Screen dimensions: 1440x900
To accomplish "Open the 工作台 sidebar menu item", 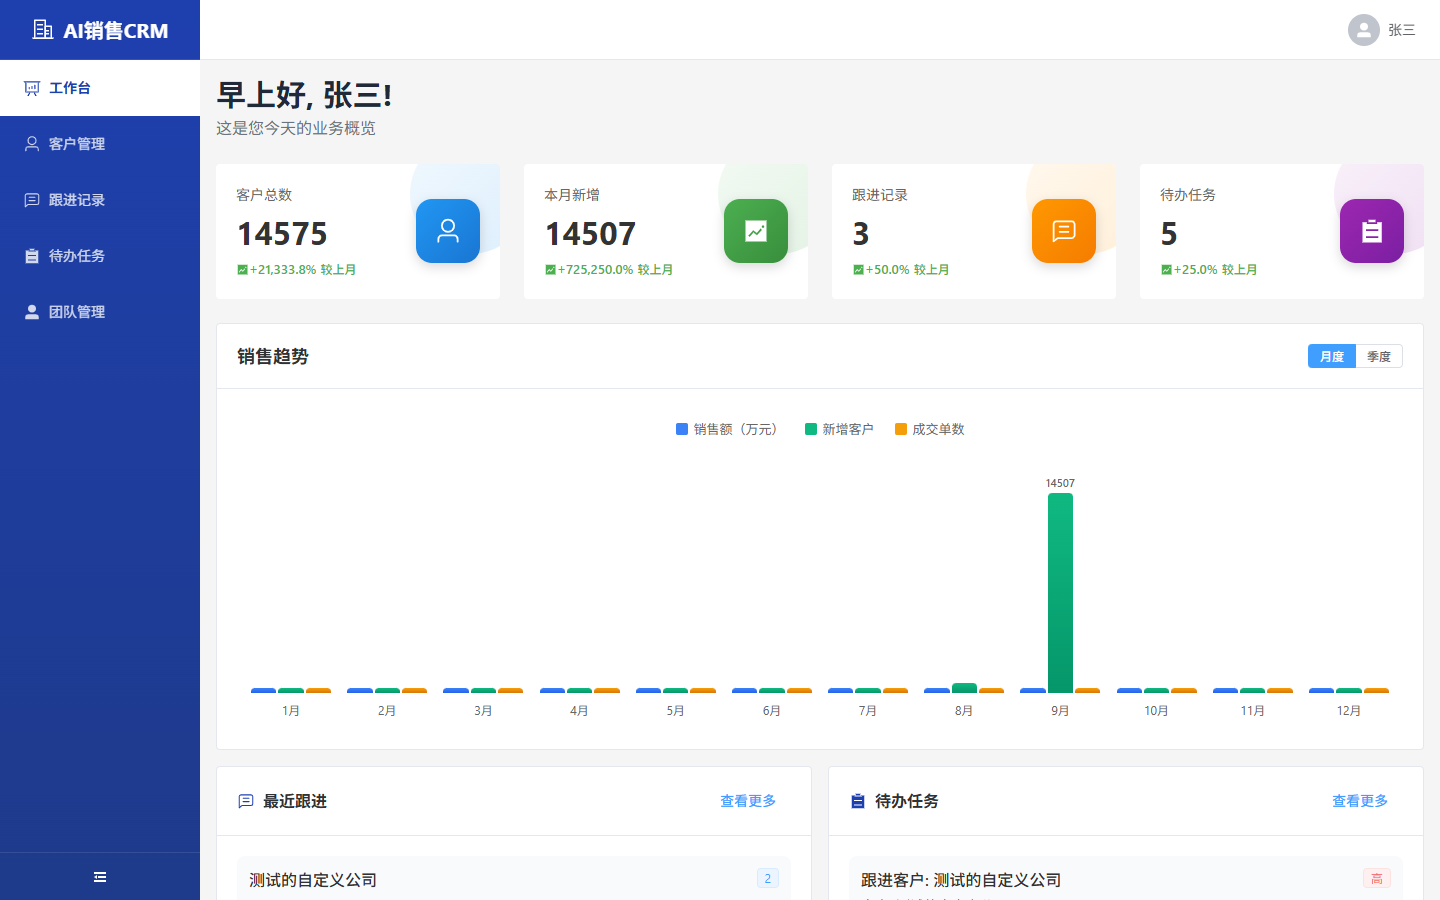I will click(x=100, y=88).
